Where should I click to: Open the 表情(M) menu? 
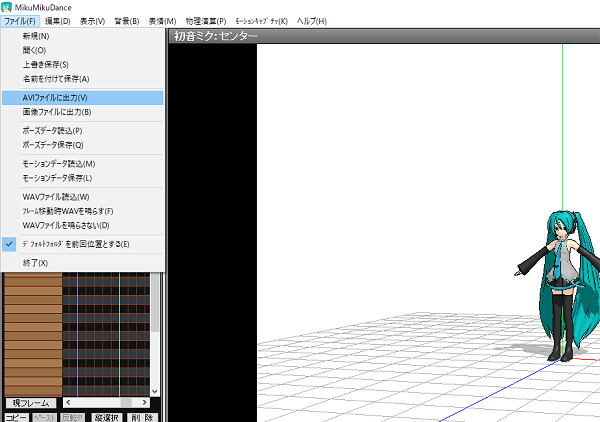tap(162, 21)
